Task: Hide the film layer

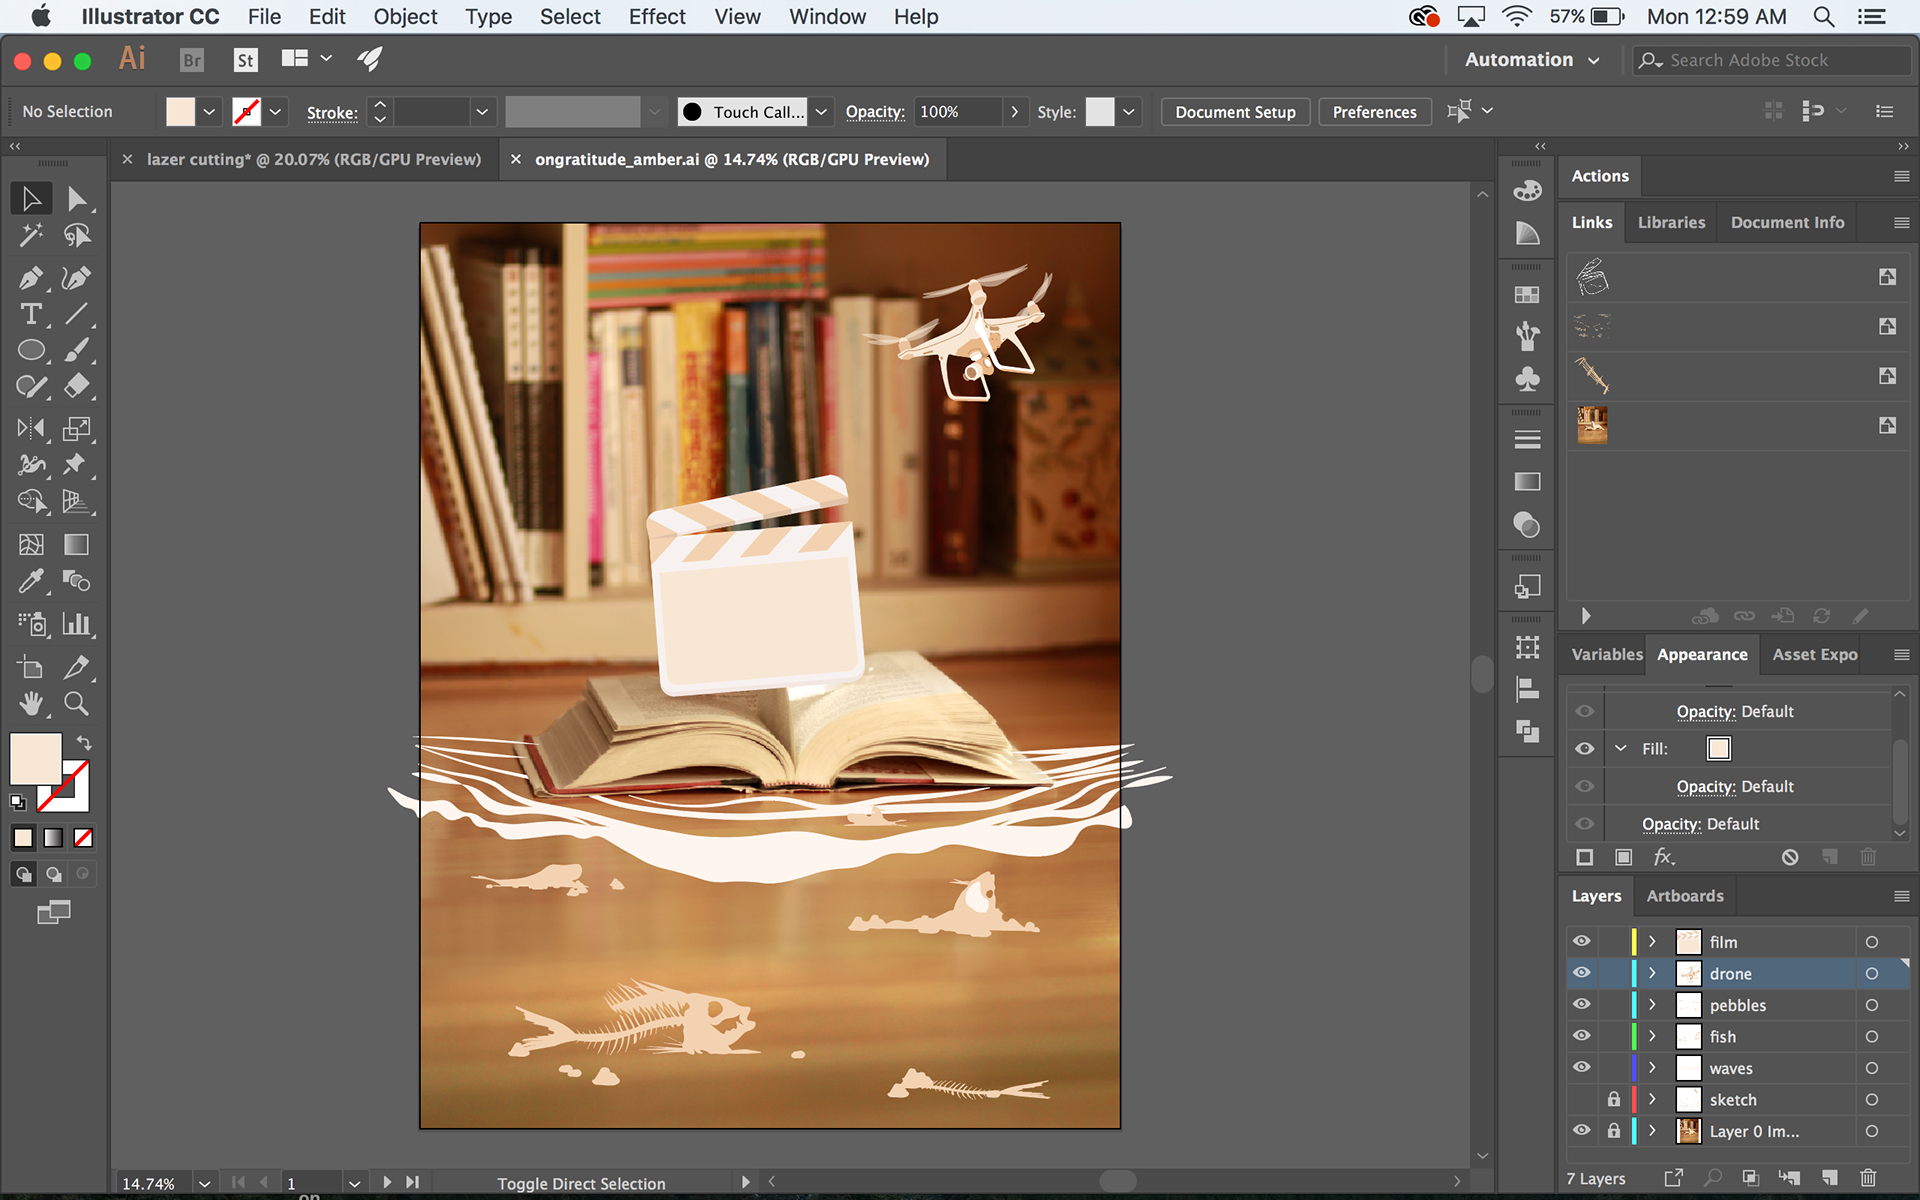Action: tap(1581, 941)
